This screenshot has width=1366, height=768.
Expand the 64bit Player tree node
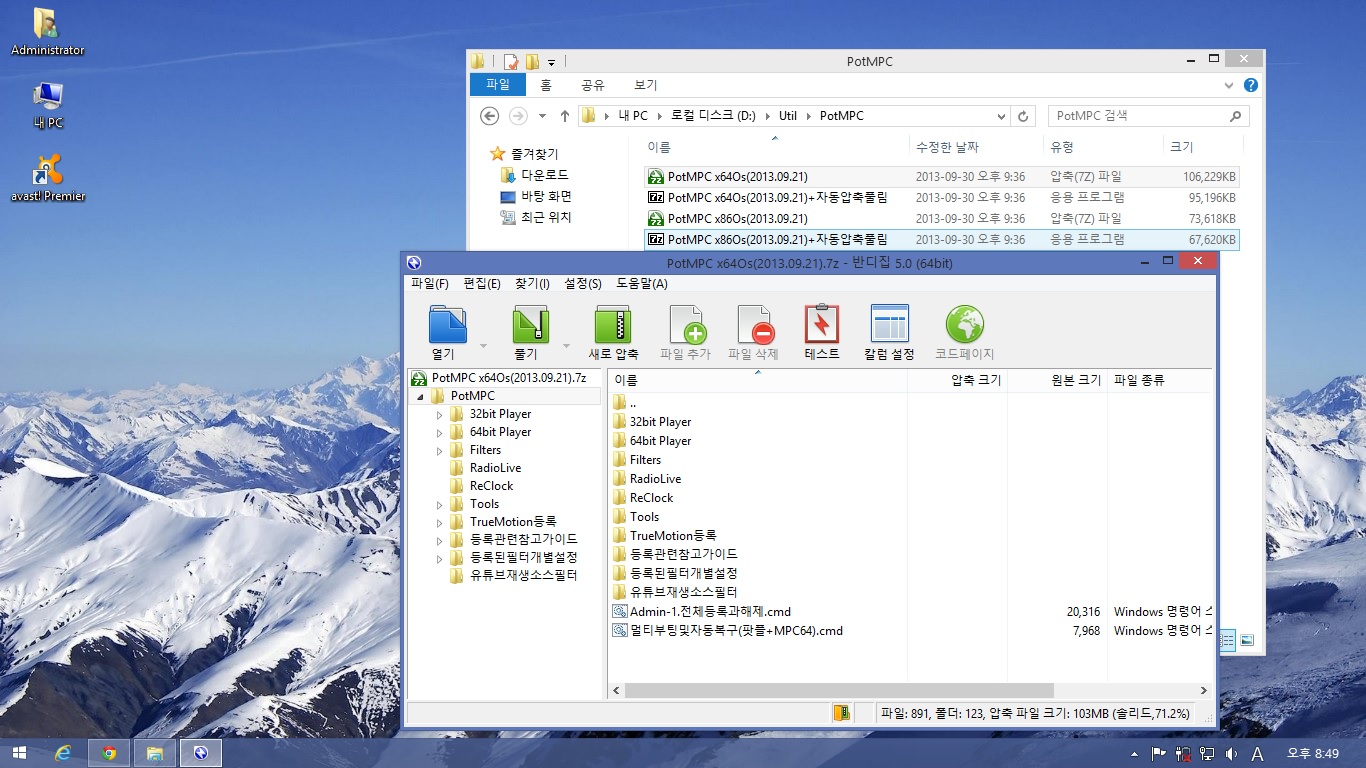(x=439, y=432)
